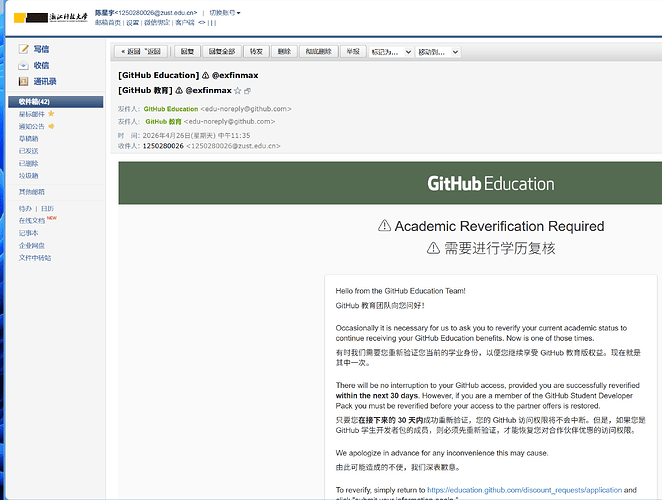The height and width of the screenshot is (500, 662).
Task: Open the 垃圾箱 spam folder
Action: (28, 176)
